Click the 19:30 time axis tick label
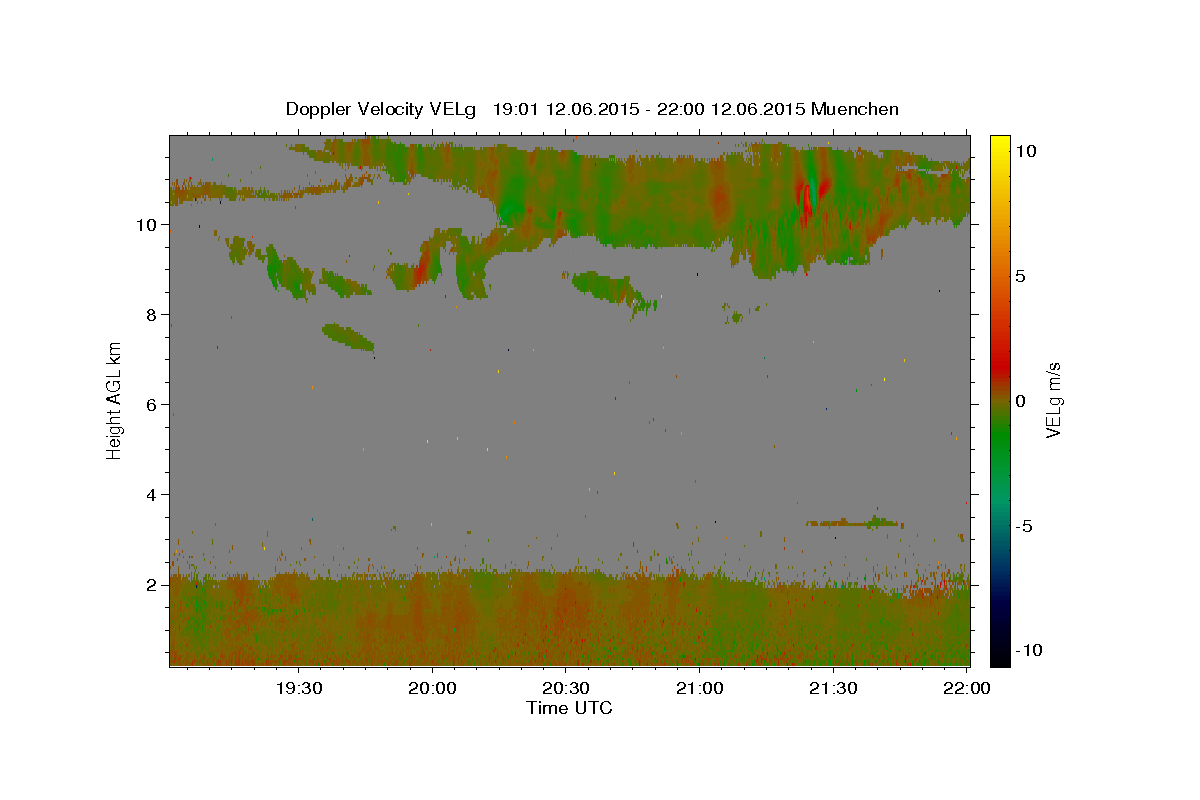1200x800 pixels. pyautogui.click(x=299, y=688)
